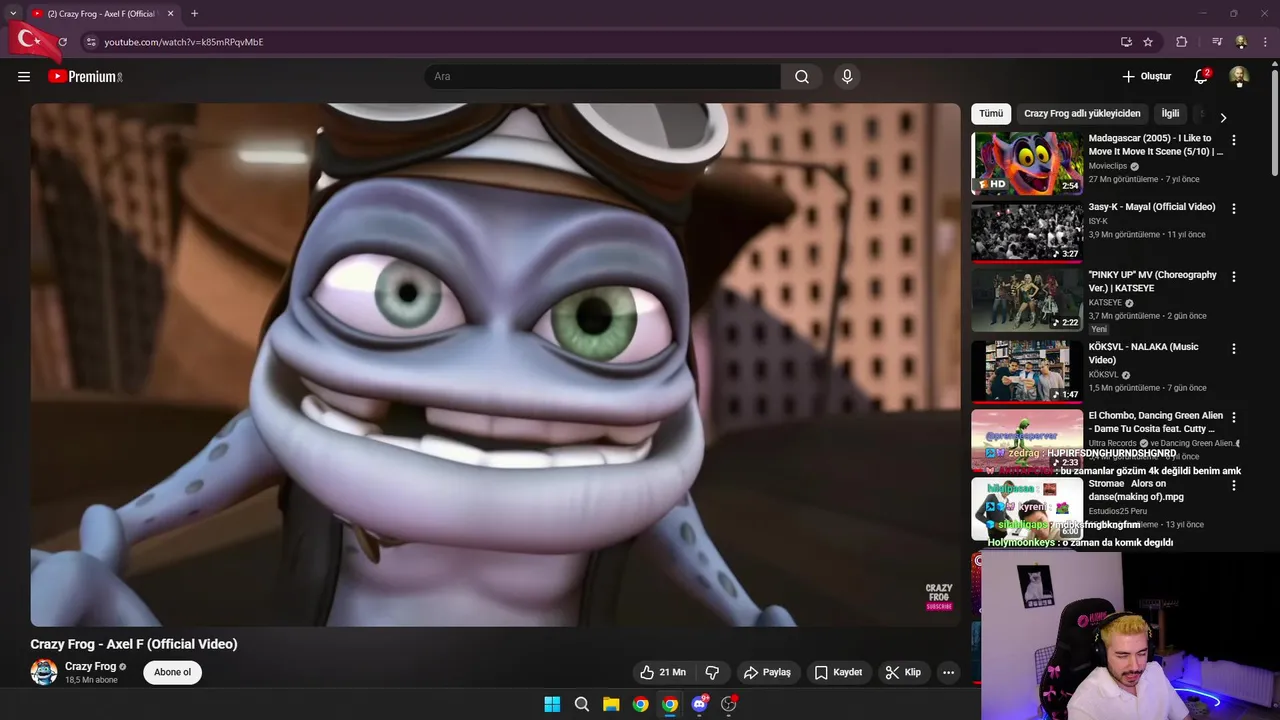Select the Tümü filter chip
The width and height of the screenshot is (1280, 720).
pyautogui.click(x=991, y=114)
